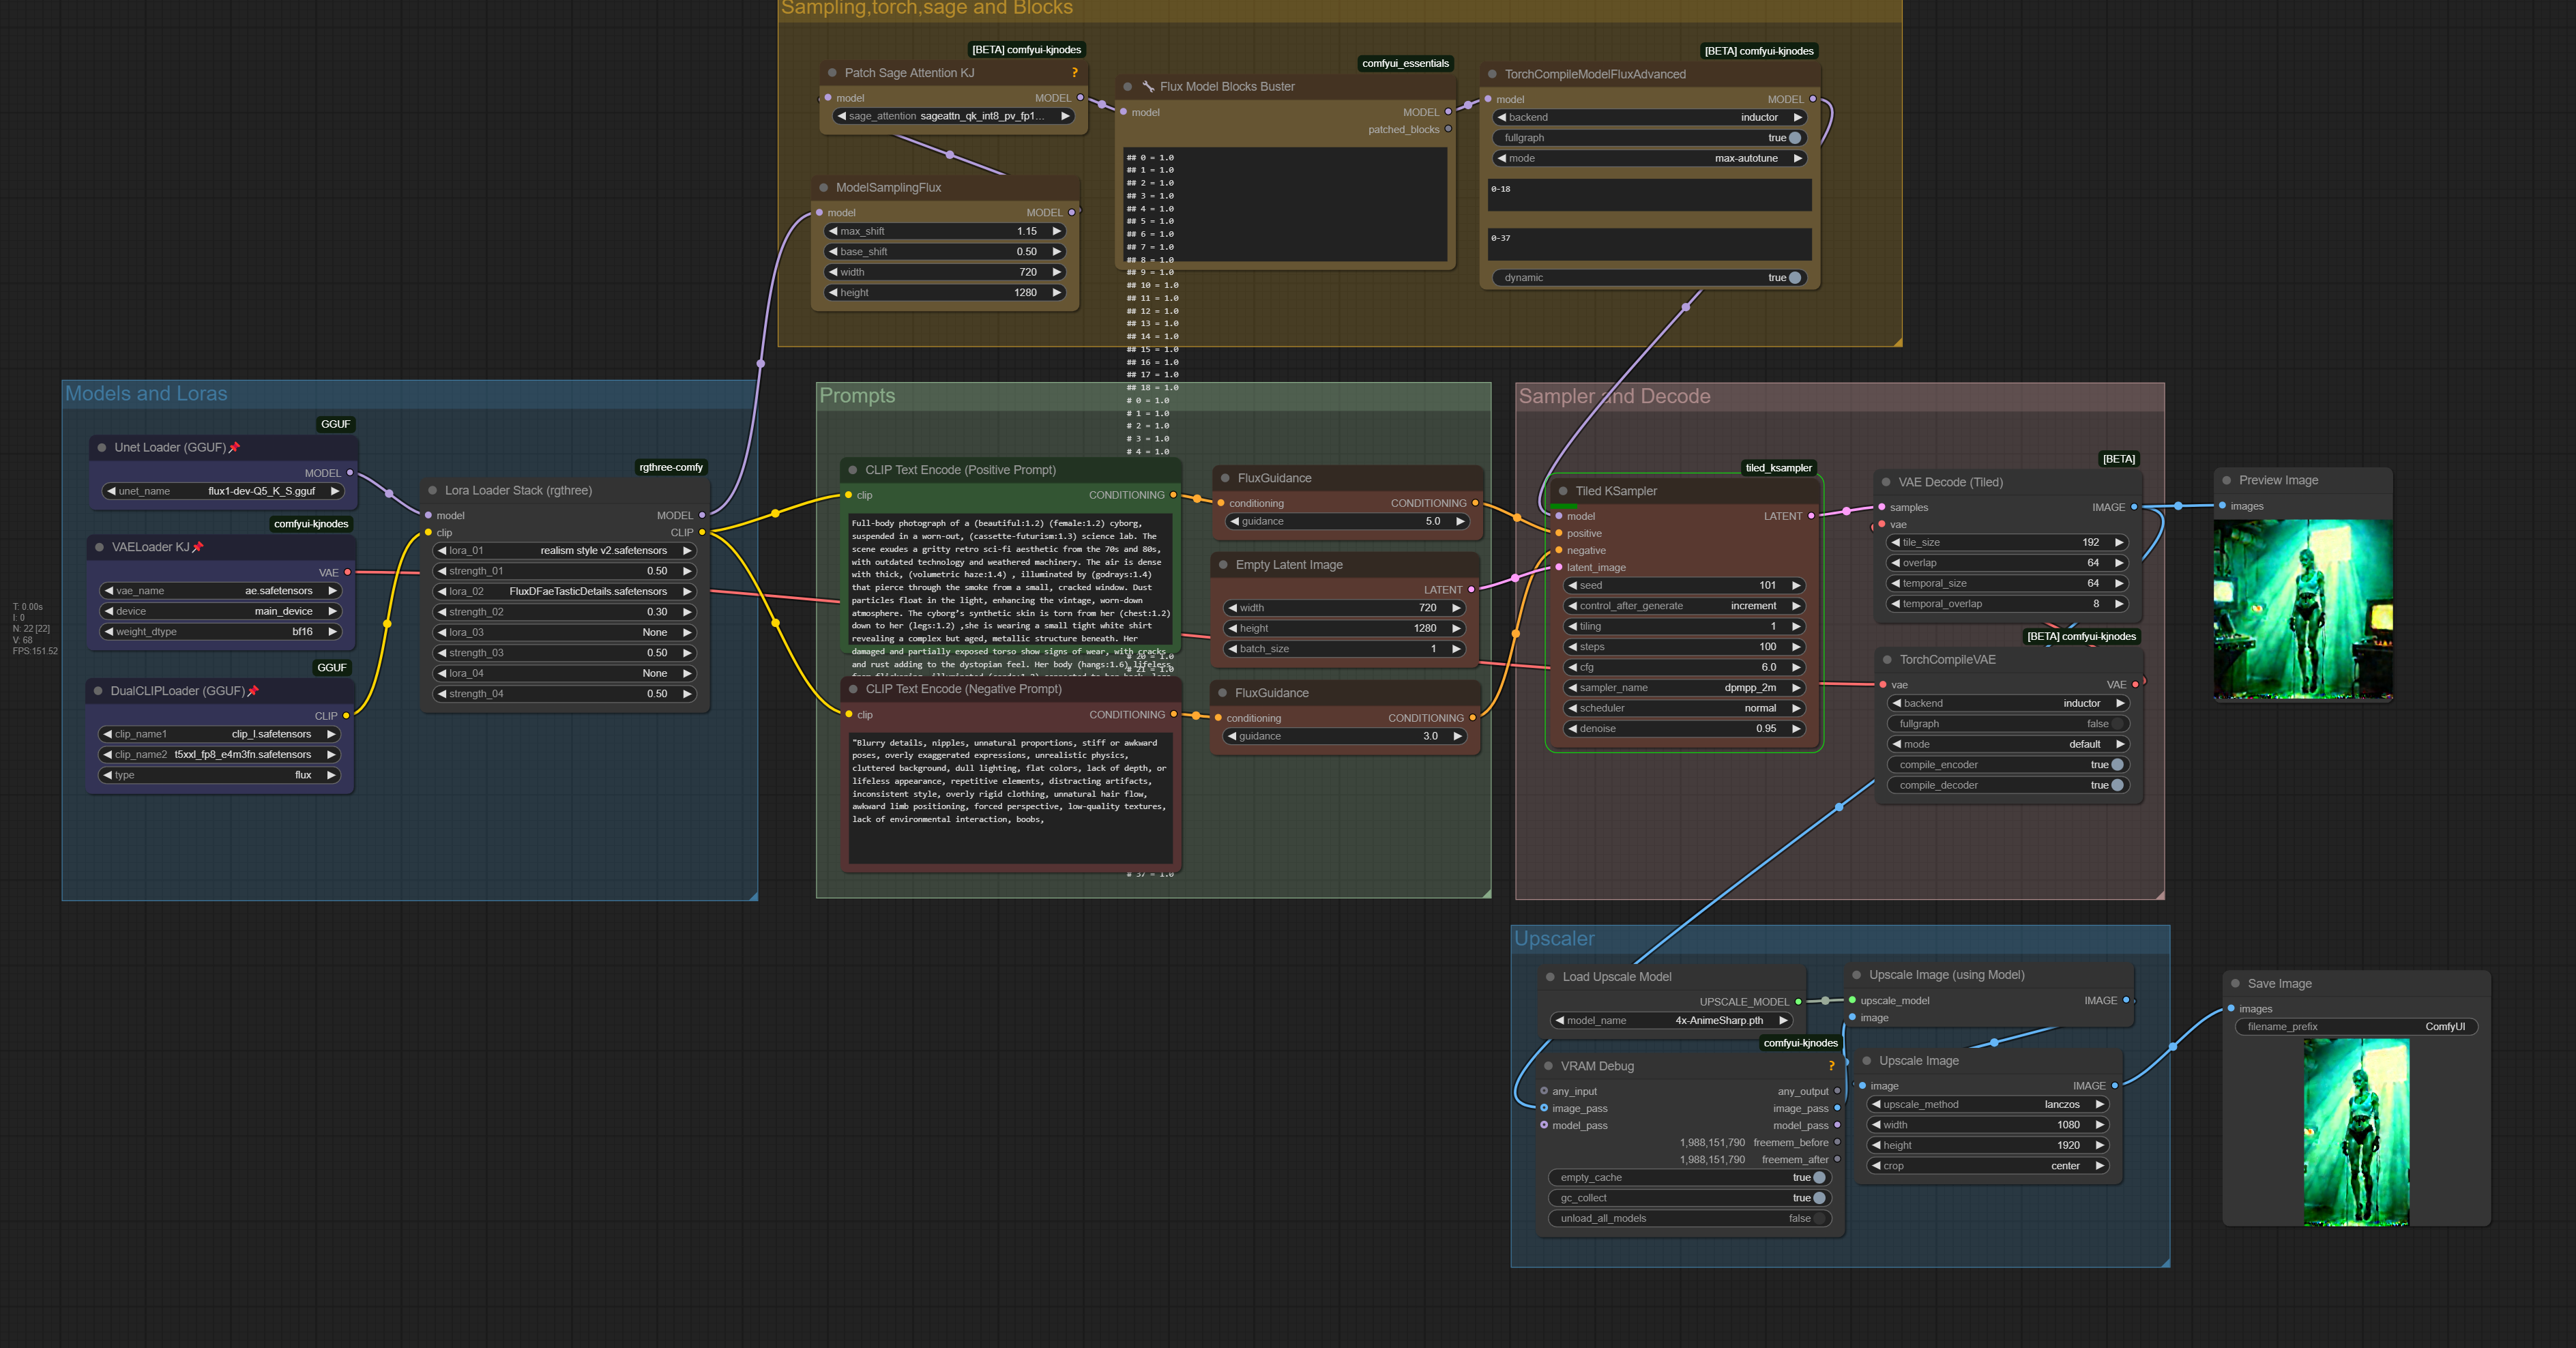Screen dimensions: 2576x1348
Task: Toggle unload_all_models in VRAM Debug
Action: [1819, 1218]
